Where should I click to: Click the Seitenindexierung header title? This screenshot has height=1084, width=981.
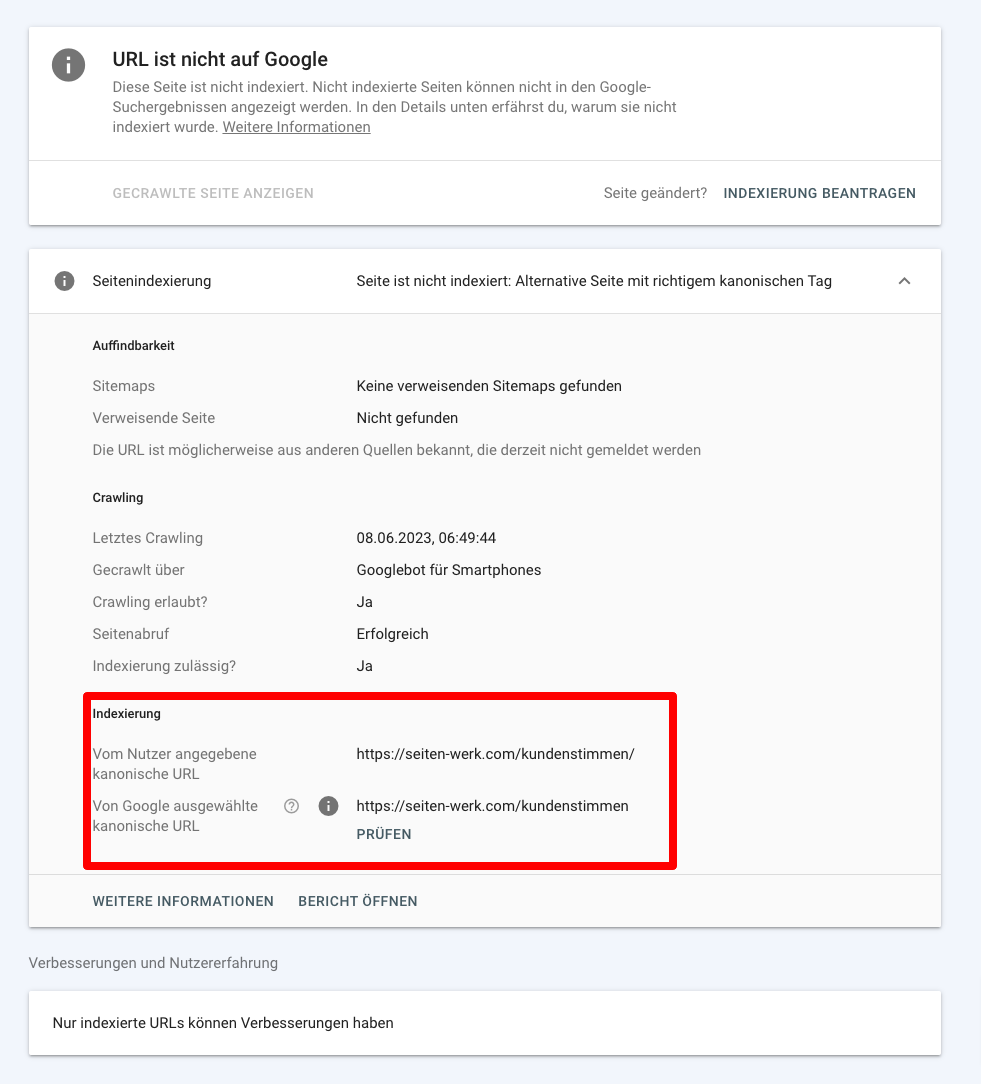[x=152, y=281]
